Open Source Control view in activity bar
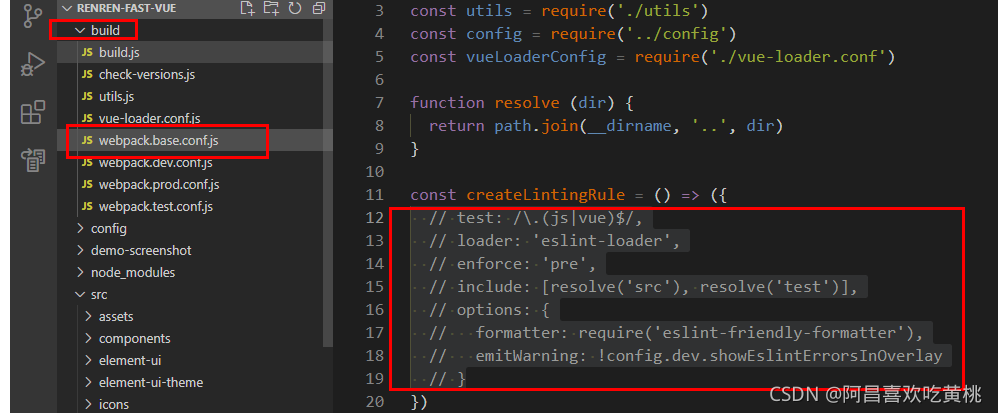 click(33, 17)
